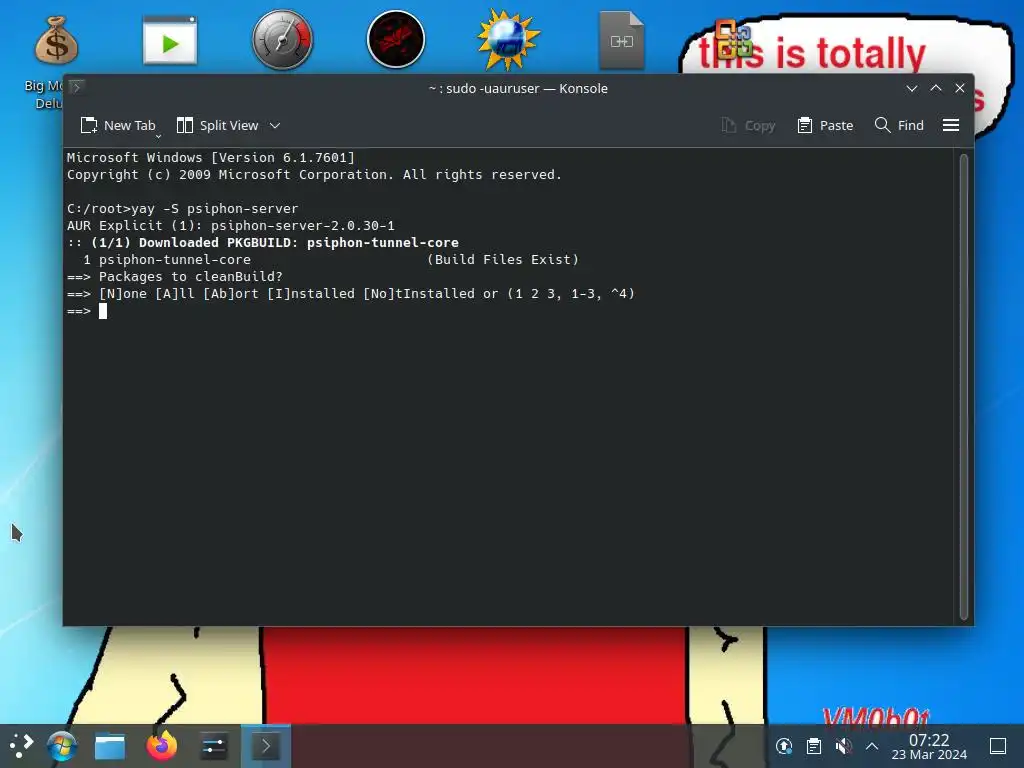The height and width of the screenshot is (768, 1024).
Task: Maximize the Konsole window
Action: coord(936,88)
